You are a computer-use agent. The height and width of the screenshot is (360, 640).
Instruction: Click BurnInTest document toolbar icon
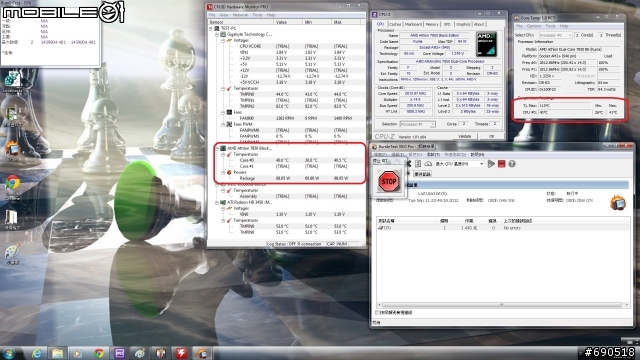[418, 164]
